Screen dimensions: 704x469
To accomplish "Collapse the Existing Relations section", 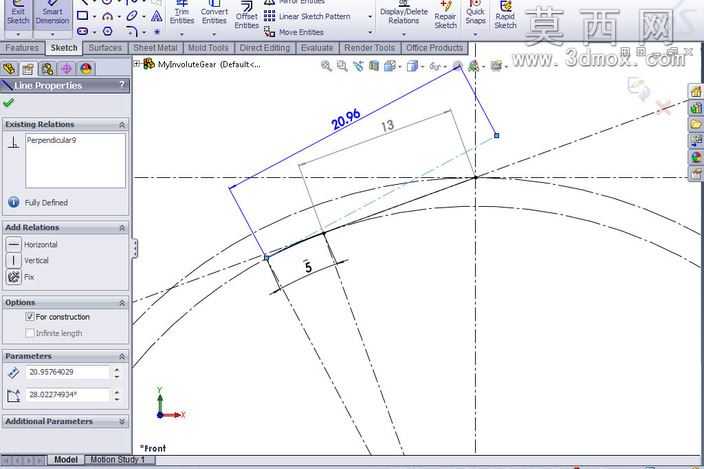I will point(122,125).
